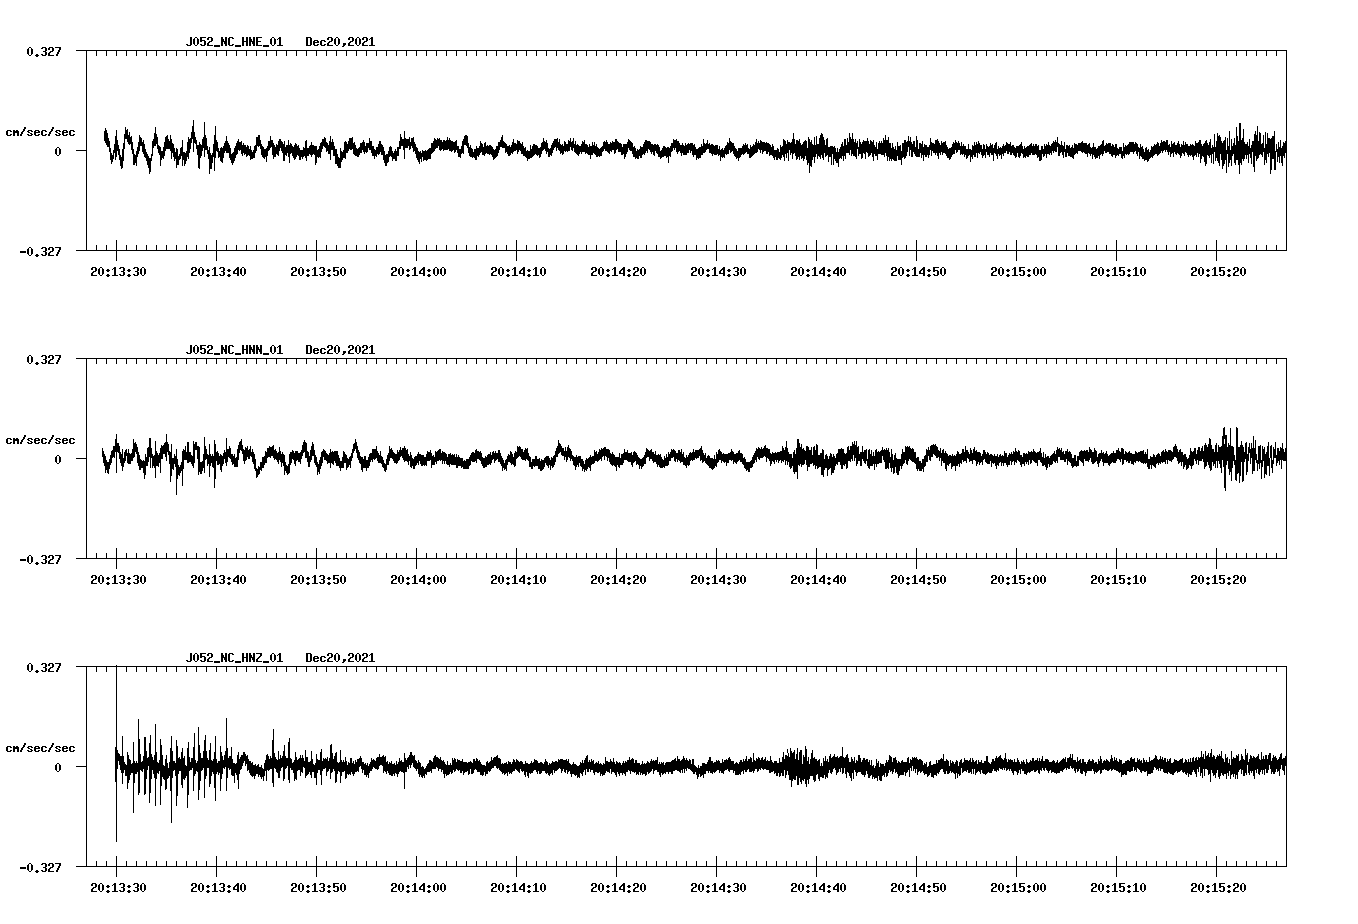Click the 0.327 upper limit of HNN plot
Image resolution: width=1358 pixels, height=924 pixels.
44,359
